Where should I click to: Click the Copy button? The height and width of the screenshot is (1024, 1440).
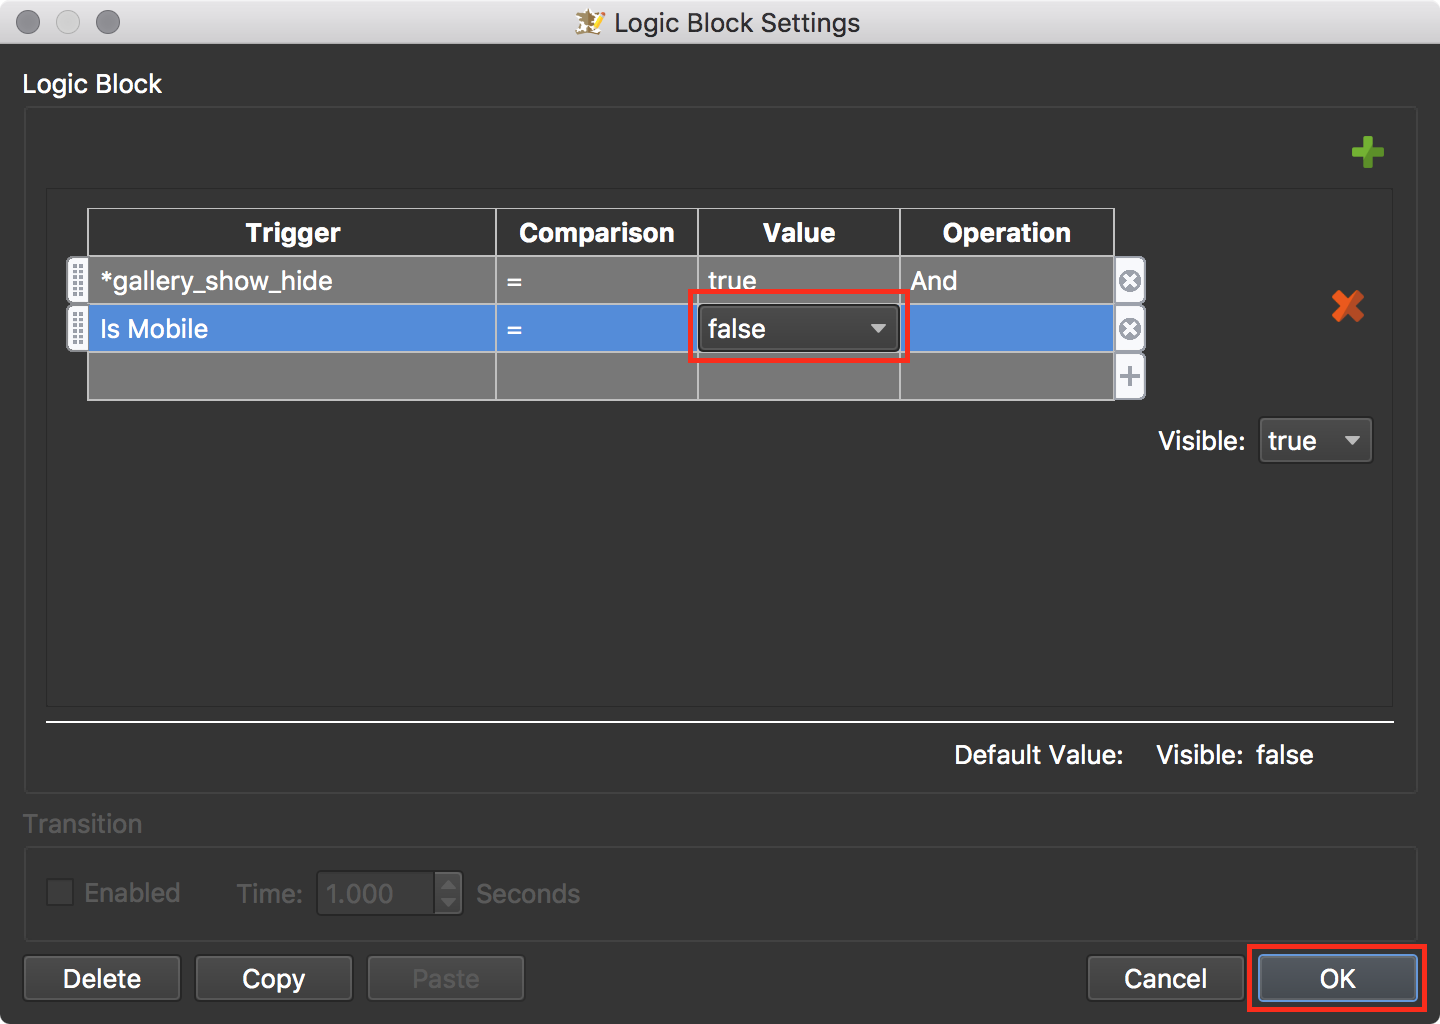coord(274,978)
